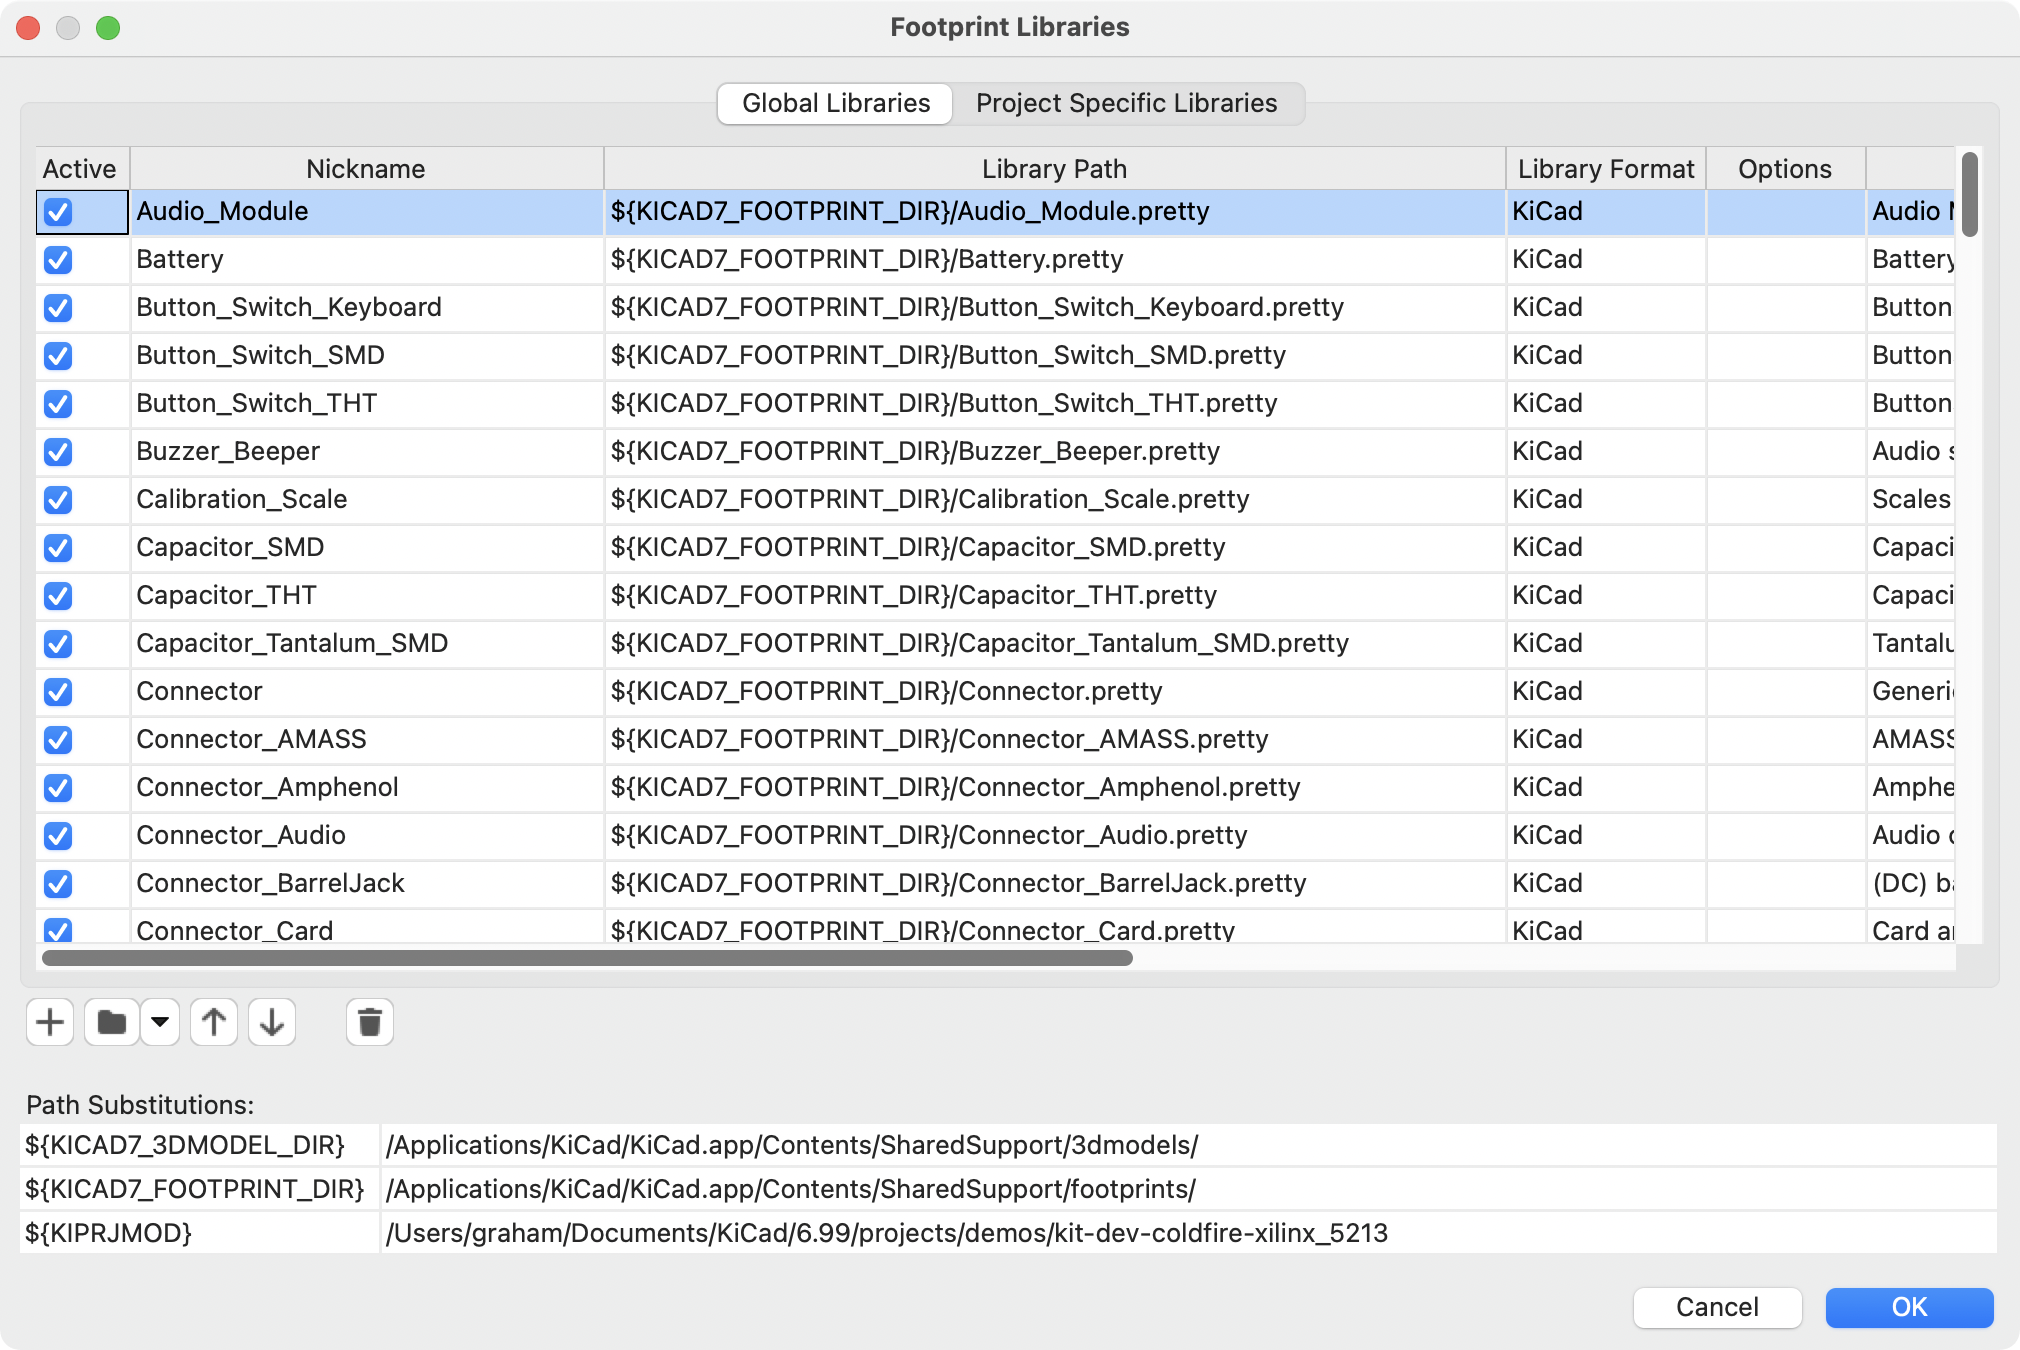Switch to the Global Libraries tab
Image resolution: width=2020 pixels, height=1350 pixels.
click(x=836, y=103)
